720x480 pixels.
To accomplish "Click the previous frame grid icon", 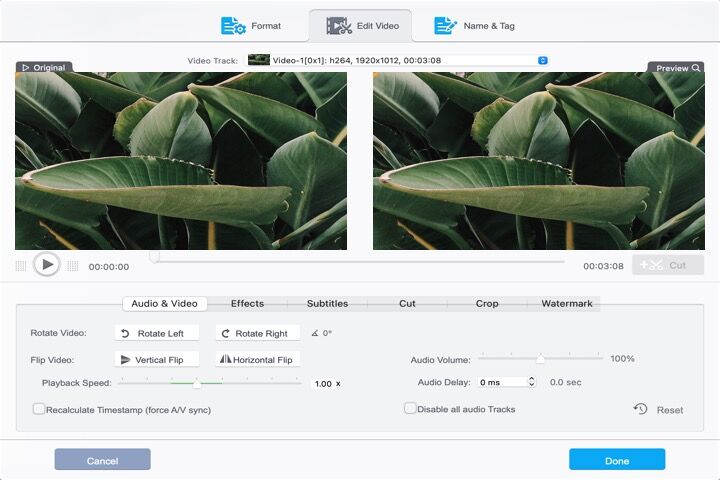I will tap(21, 266).
